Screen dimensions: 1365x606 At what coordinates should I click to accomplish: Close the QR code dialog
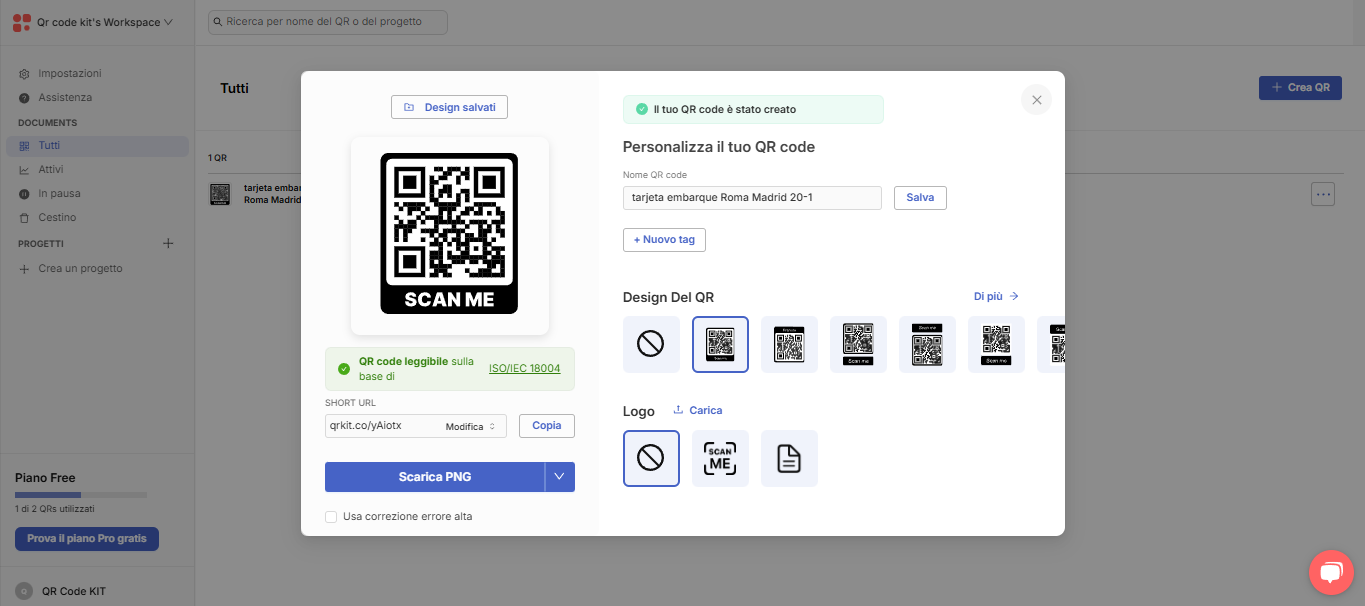(1036, 100)
